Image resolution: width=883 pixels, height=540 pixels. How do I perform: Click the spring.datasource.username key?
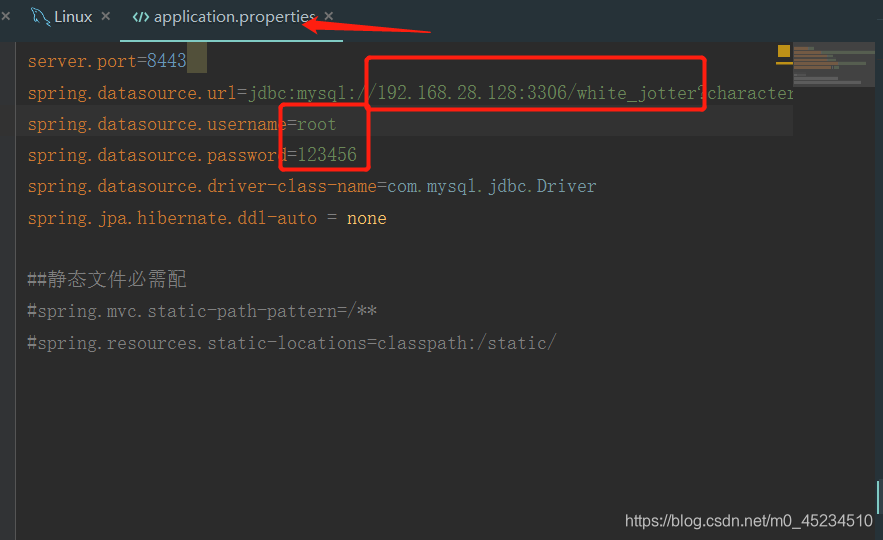coord(157,124)
